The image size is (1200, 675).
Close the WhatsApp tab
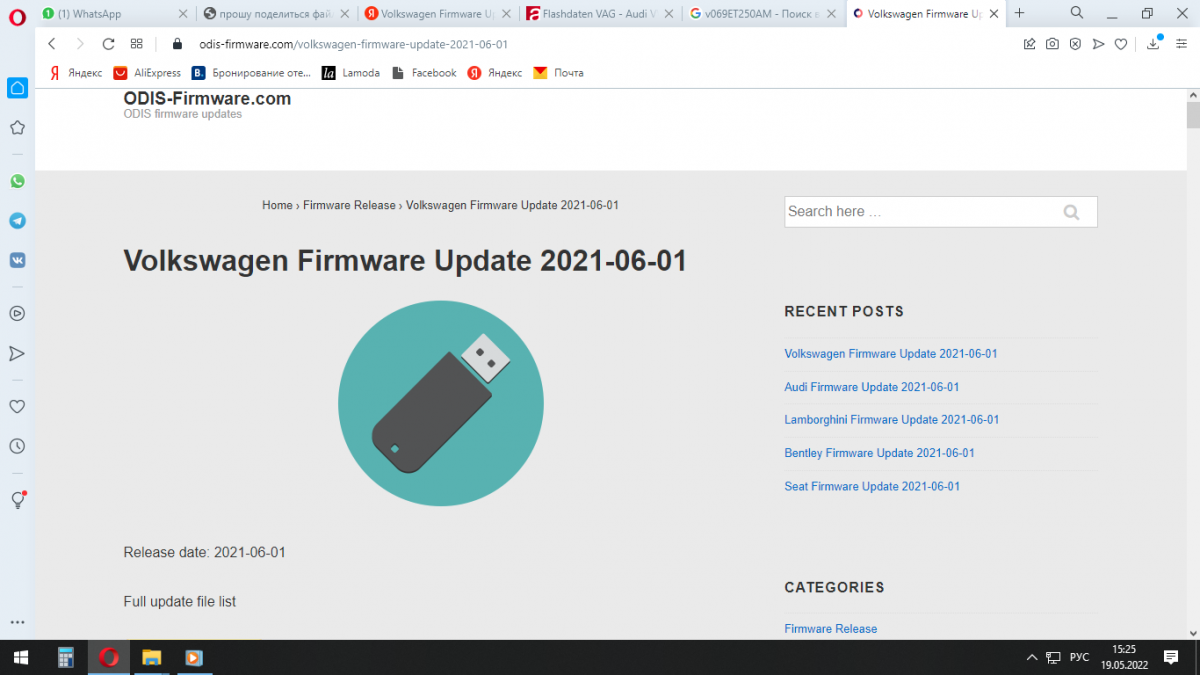(182, 14)
